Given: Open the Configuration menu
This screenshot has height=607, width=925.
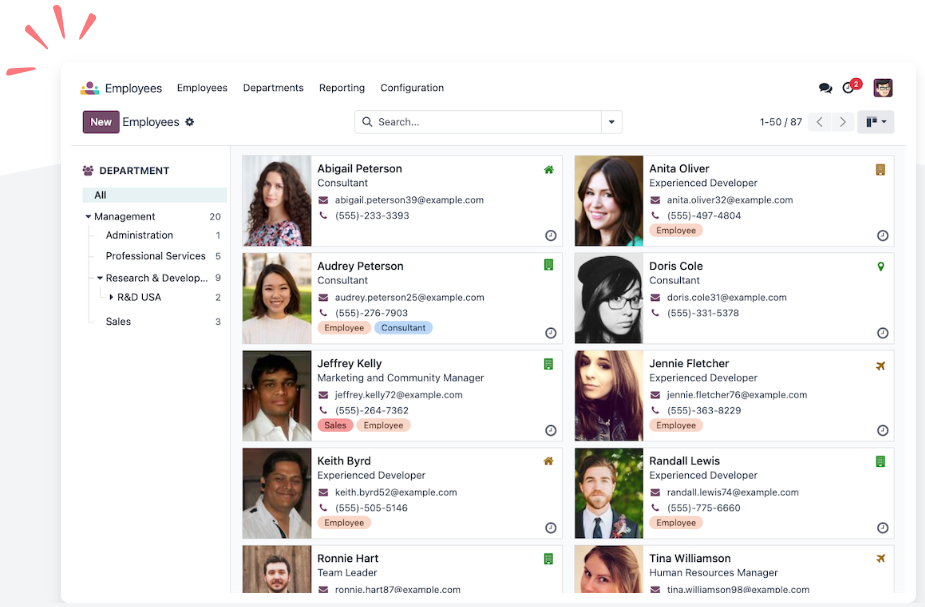Looking at the screenshot, I should 412,88.
